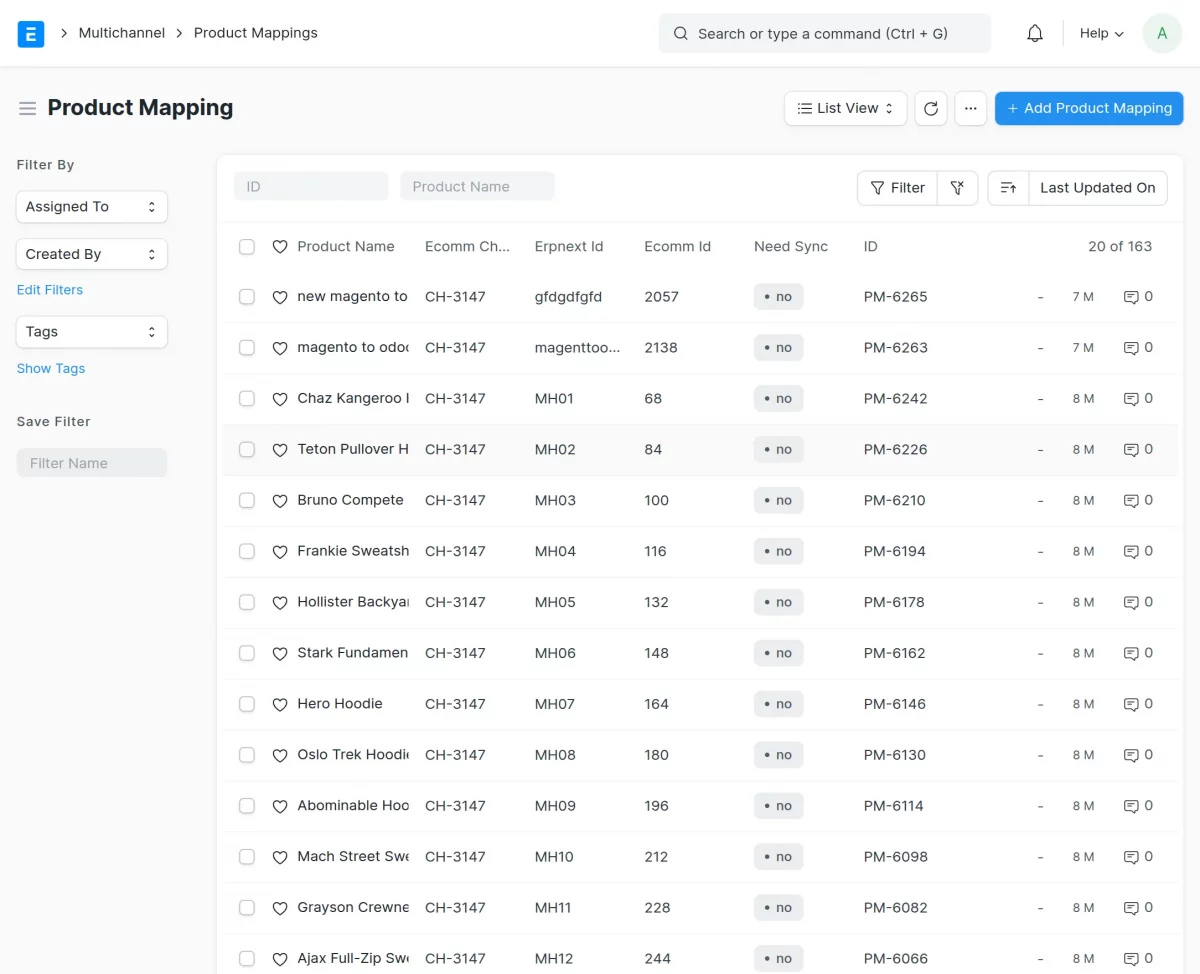Check the Abominable Hoodie row checkbox
This screenshot has height=974, width=1200.
(x=247, y=806)
